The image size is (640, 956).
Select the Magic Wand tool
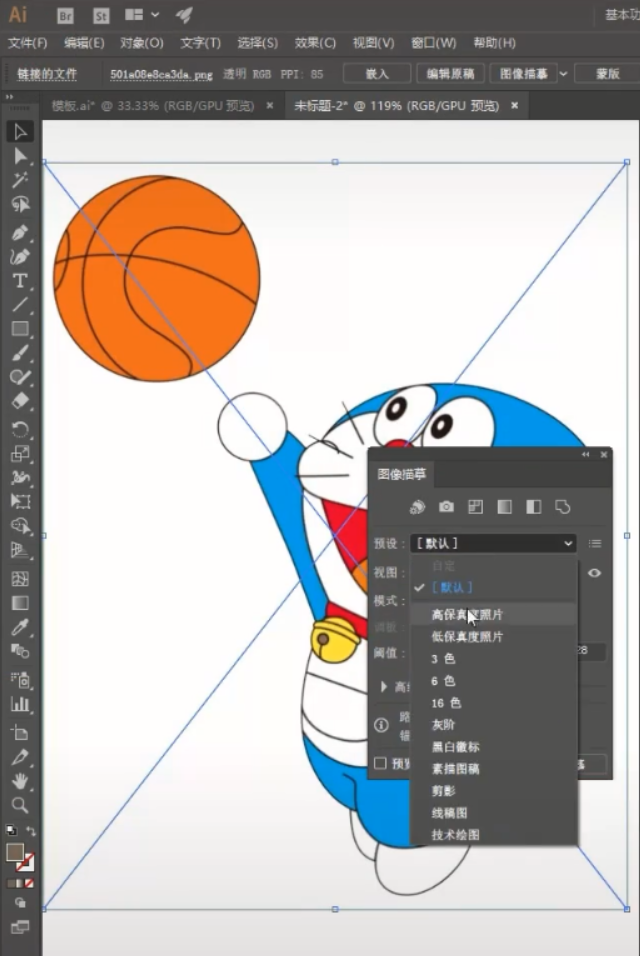tap(20, 180)
